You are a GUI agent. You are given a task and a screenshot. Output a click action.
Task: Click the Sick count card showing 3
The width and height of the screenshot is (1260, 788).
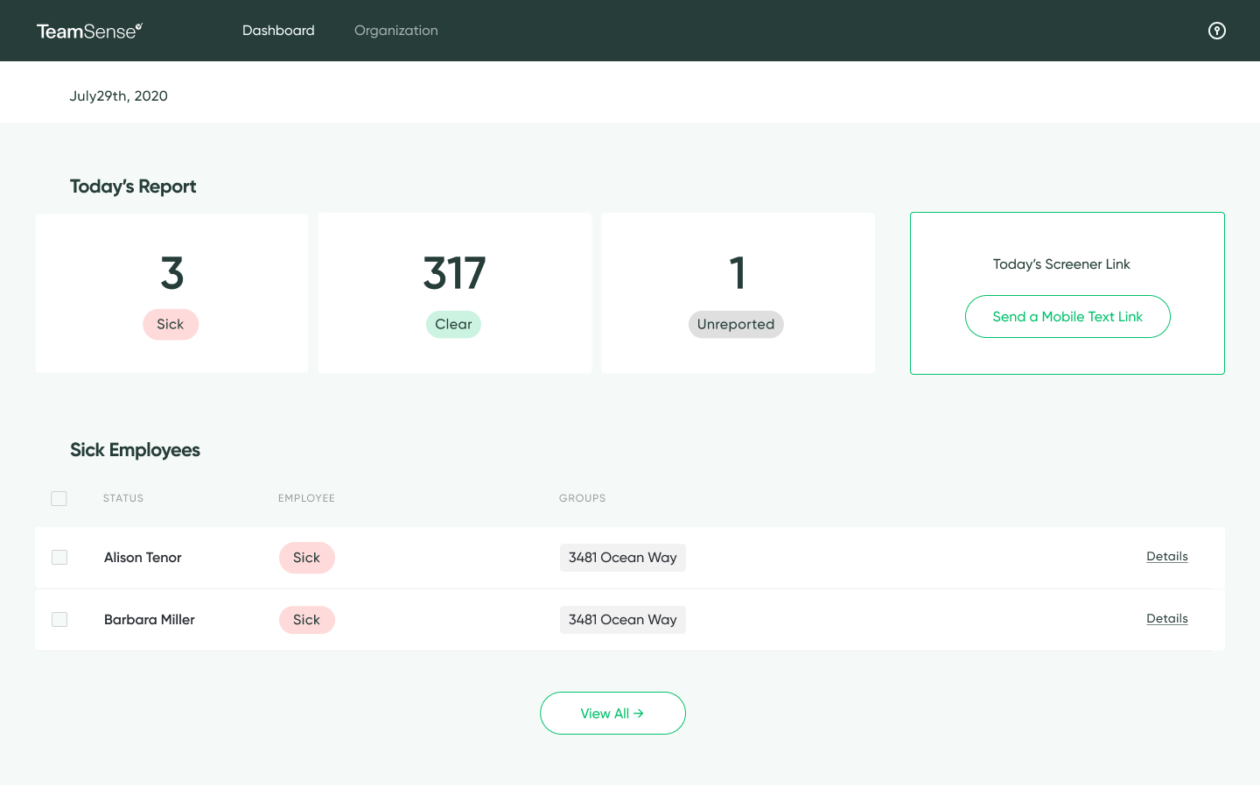(171, 293)
